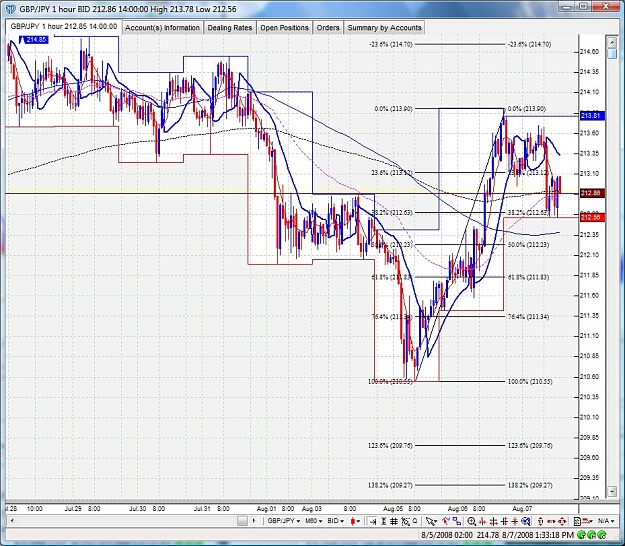Click the red vertical stretch arrows icon

pyautogui.click(x=540, y=521)
